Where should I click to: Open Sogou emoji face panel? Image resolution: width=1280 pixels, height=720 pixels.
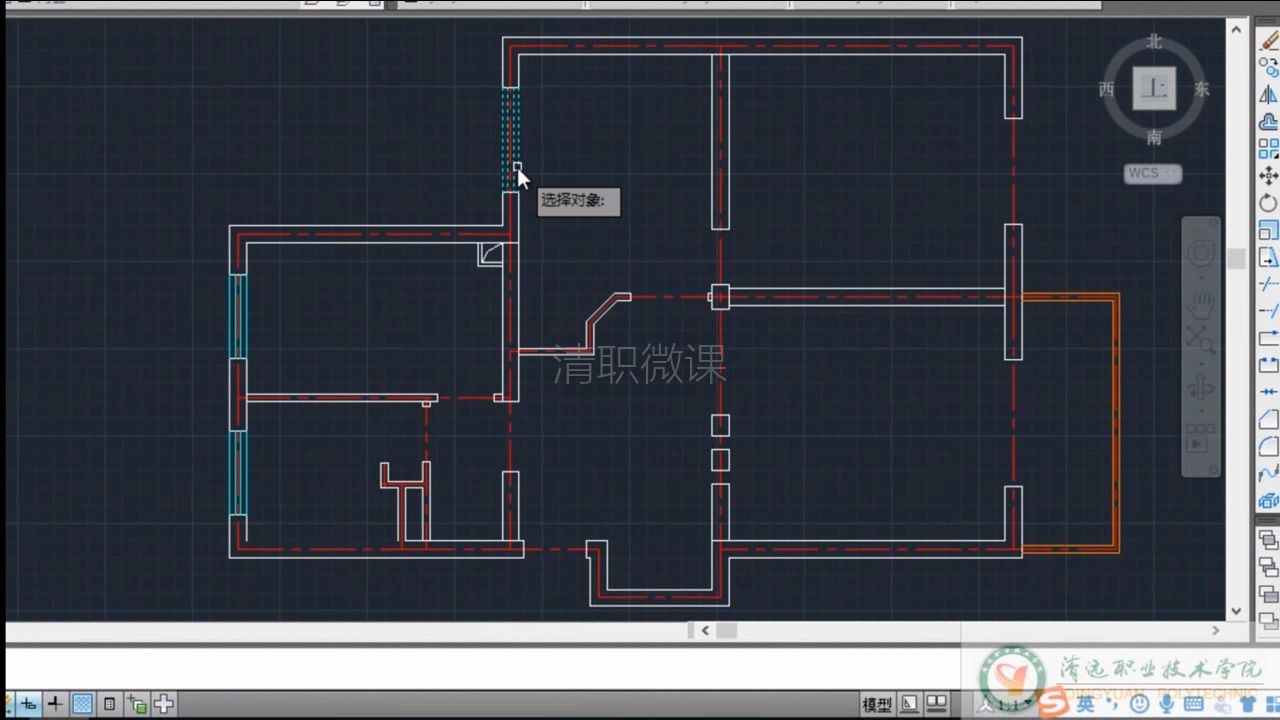(x=1139, y=704)
